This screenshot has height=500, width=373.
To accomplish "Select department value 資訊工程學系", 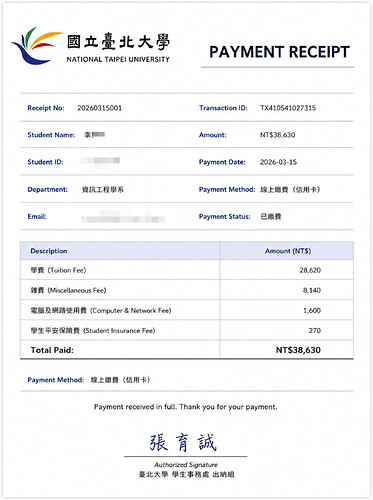I will tap(103, 190).
